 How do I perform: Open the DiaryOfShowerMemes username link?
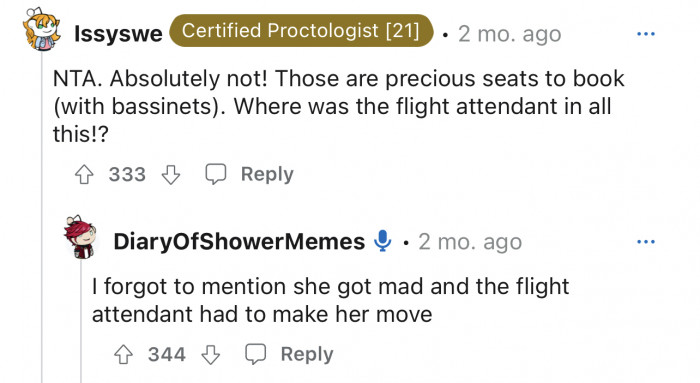click(239, 241)
